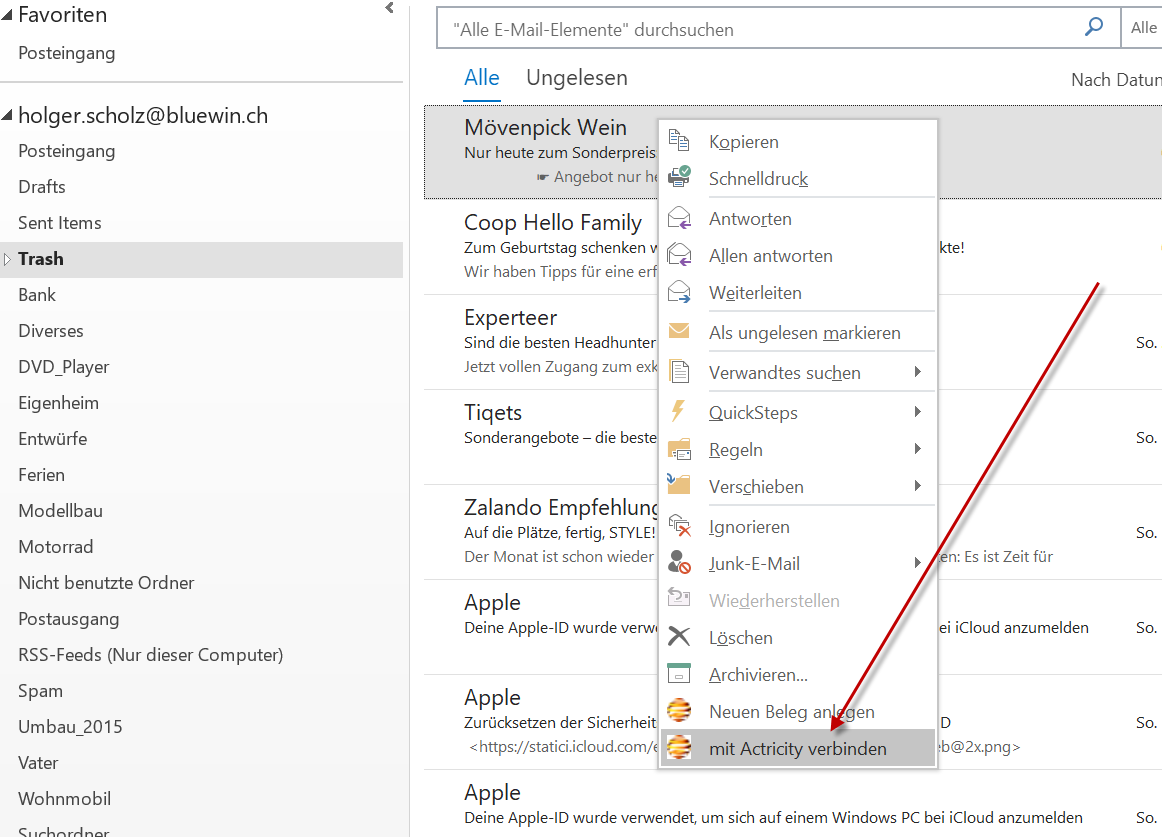The width and height of the screenshot is (1162, 837).
Task: Open the DVD_Player folder
Action: pyautogui.click(x=64, y=367)
